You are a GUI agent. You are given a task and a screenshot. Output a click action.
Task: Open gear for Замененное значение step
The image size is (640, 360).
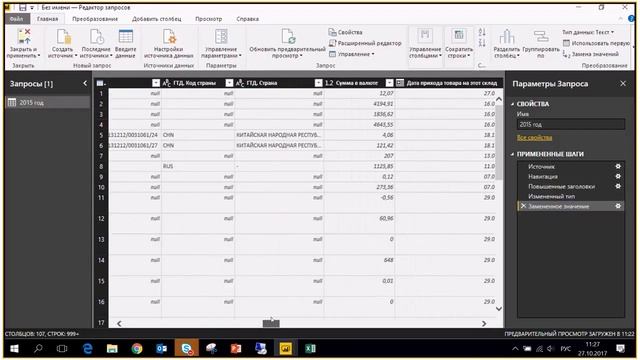coord(618,206)
